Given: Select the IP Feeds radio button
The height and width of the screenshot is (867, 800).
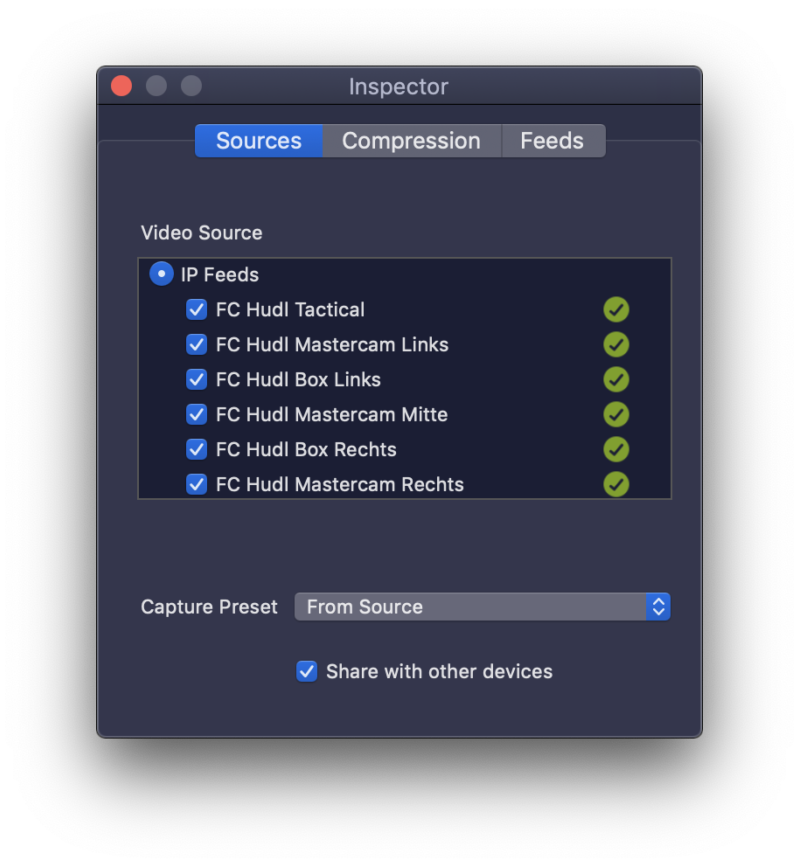Looking at the screenshot, I should [161, 274].
